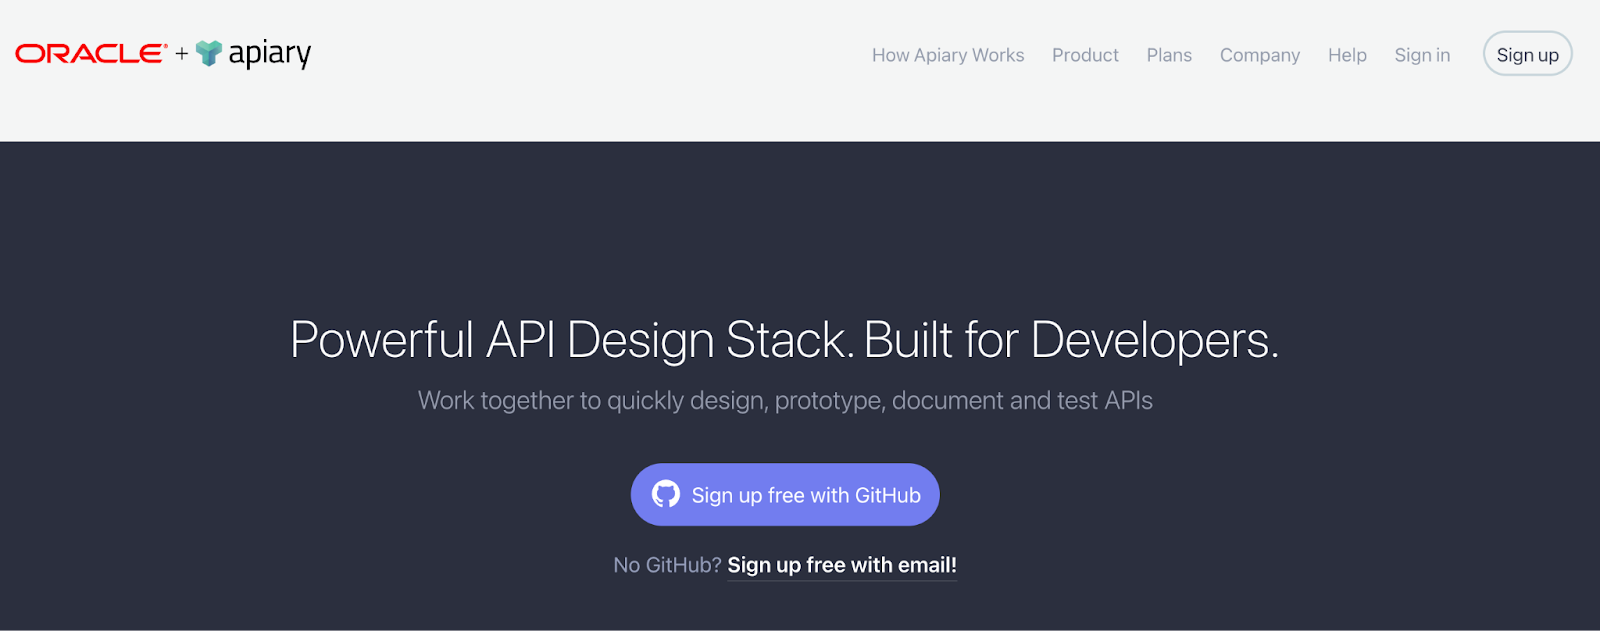Image resolution: width=1600 pixels, height=631 pixels.
Task: Go to the Plans page
Action: 1169,55
